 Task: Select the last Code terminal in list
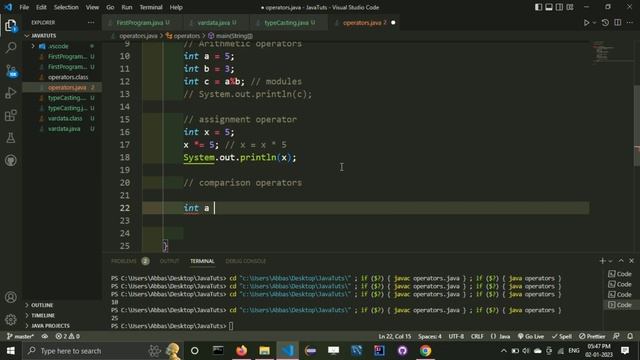coord(620,305)
